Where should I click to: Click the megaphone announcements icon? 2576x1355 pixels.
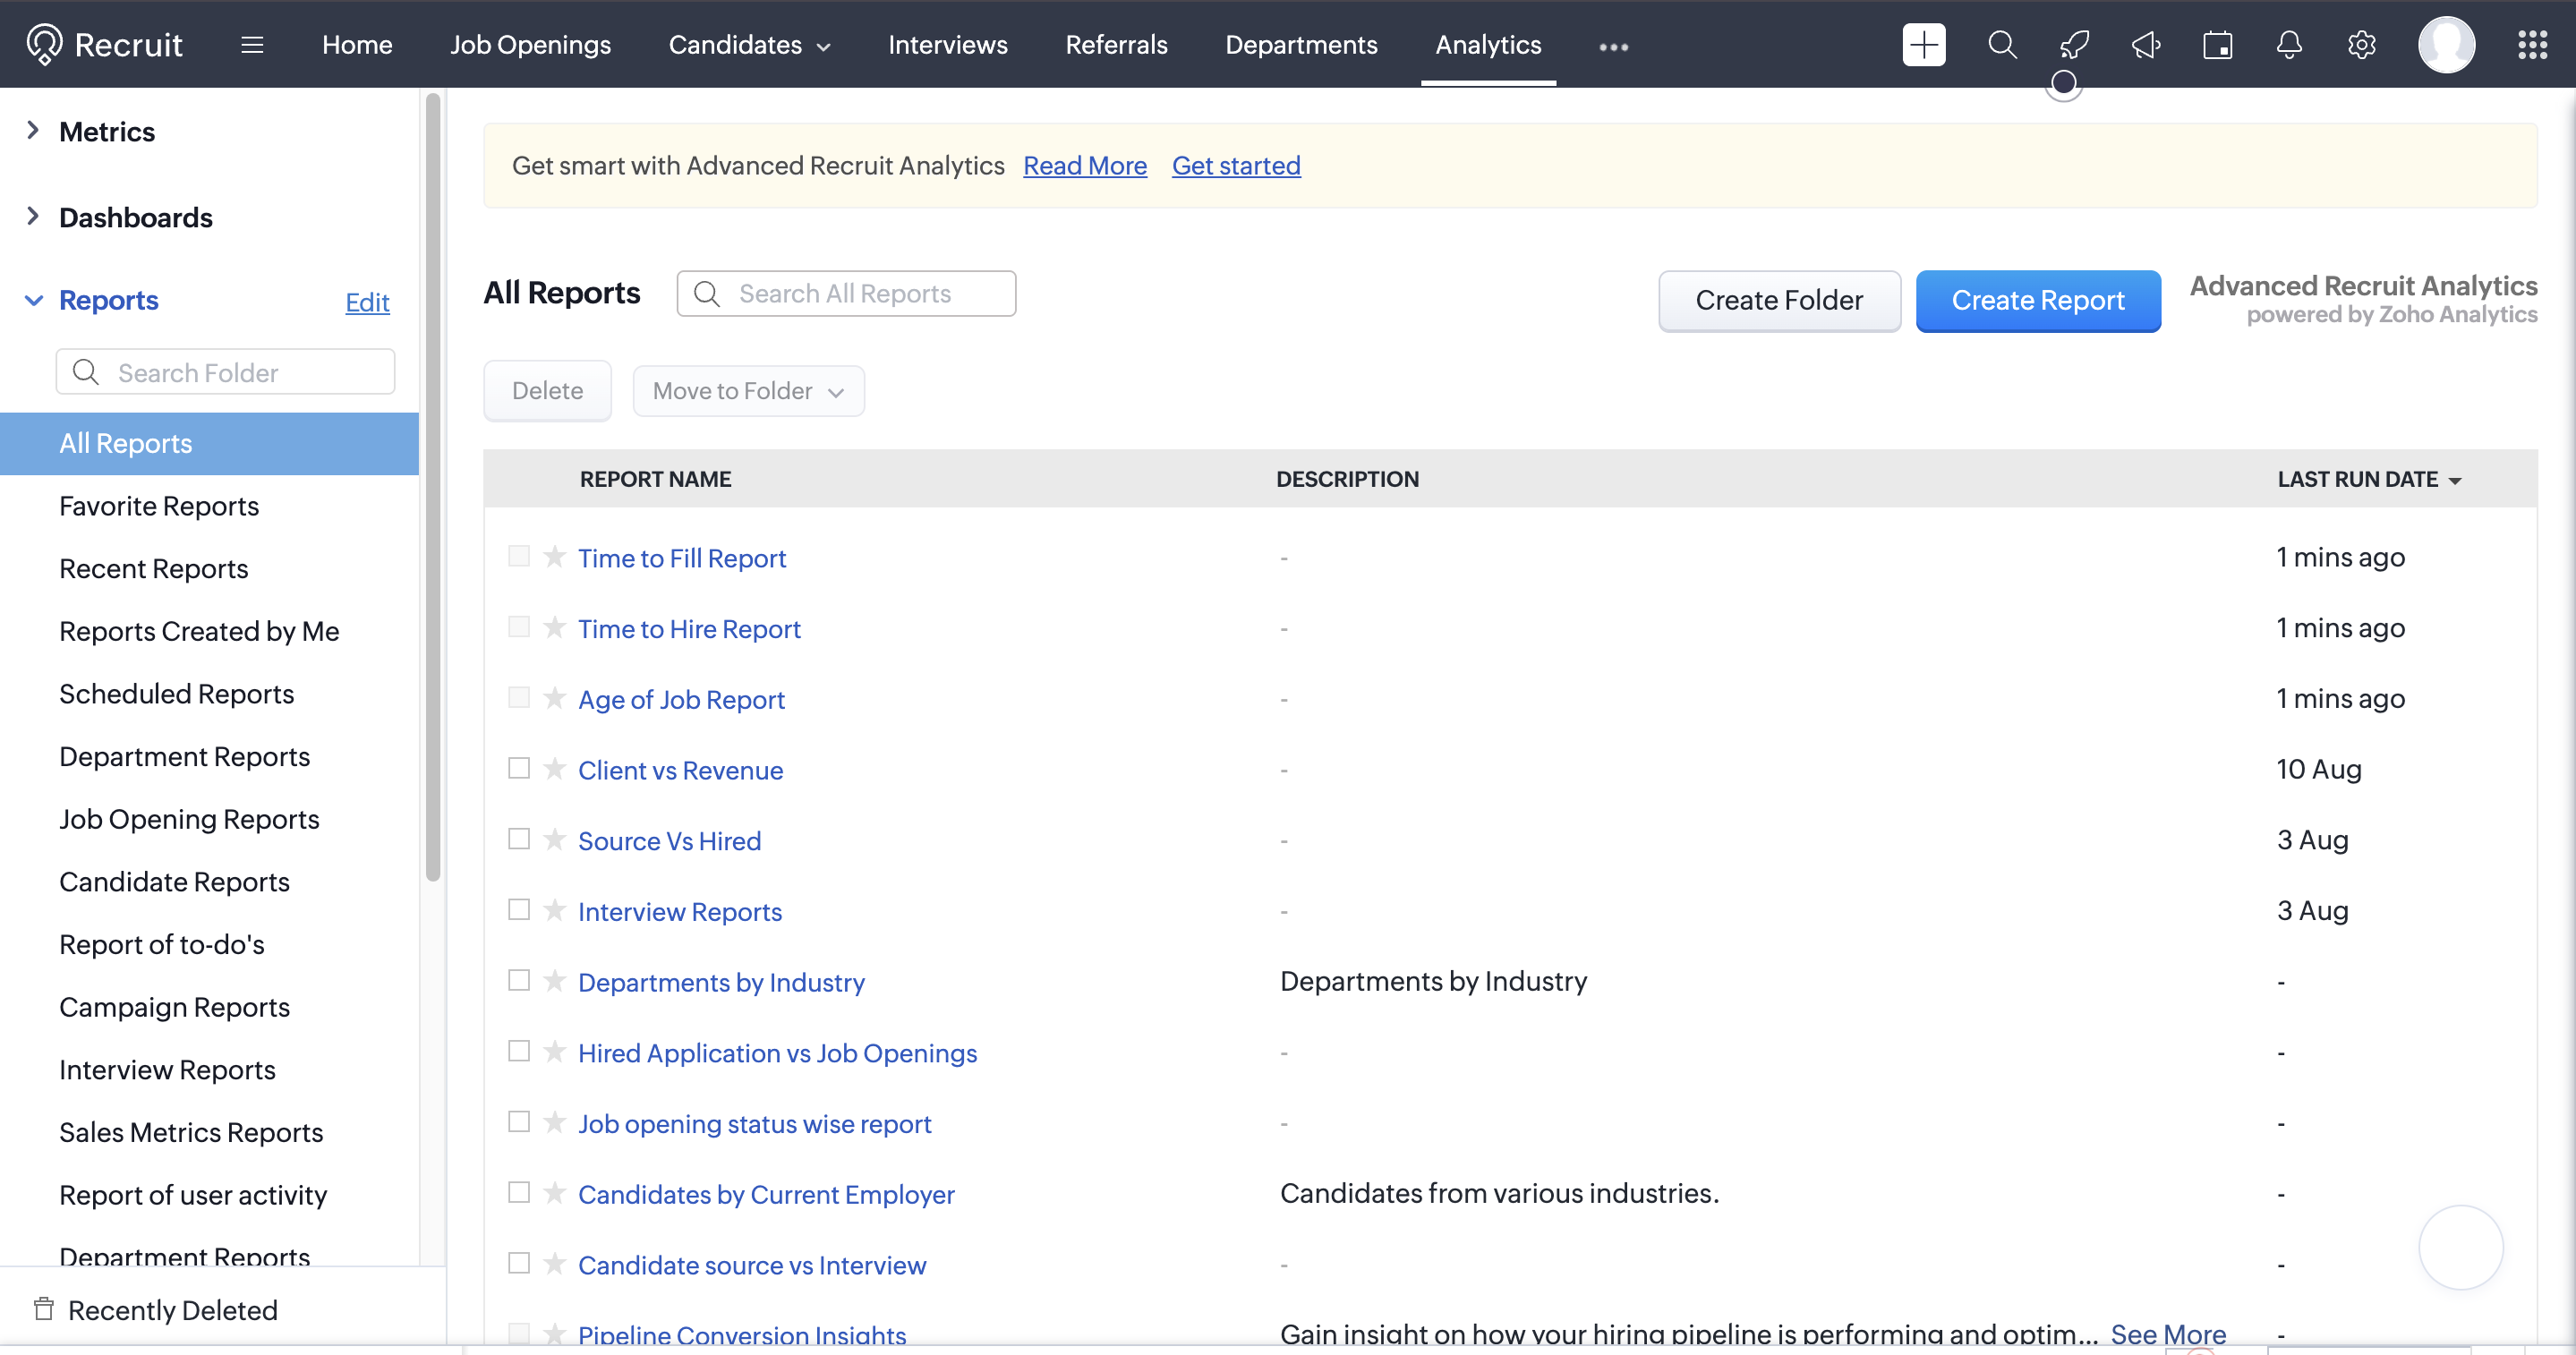2146,45
